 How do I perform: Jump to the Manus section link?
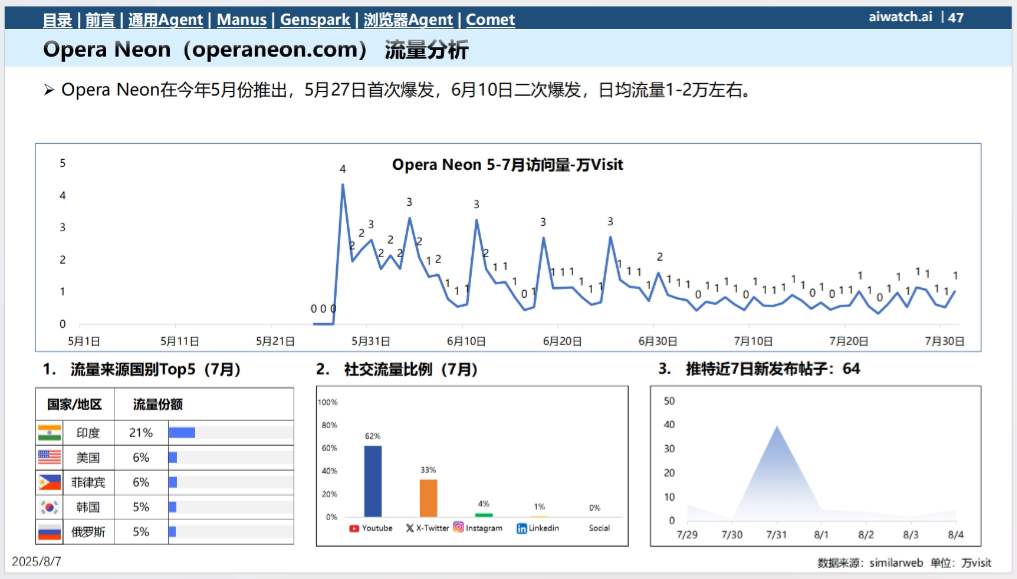[241, 19]
